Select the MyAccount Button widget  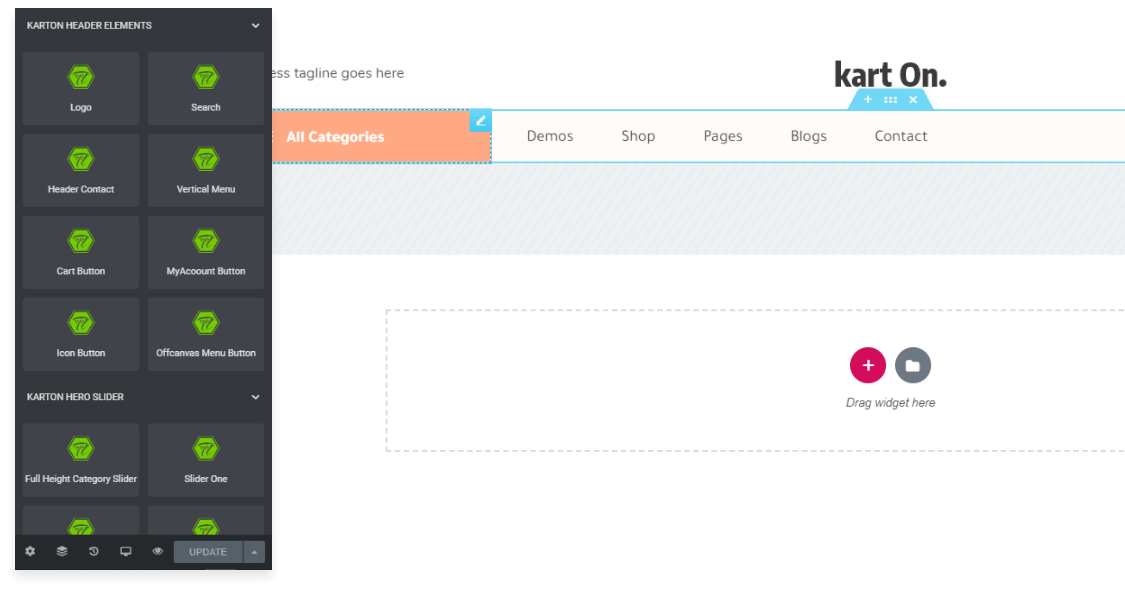[x=206, y=252]
